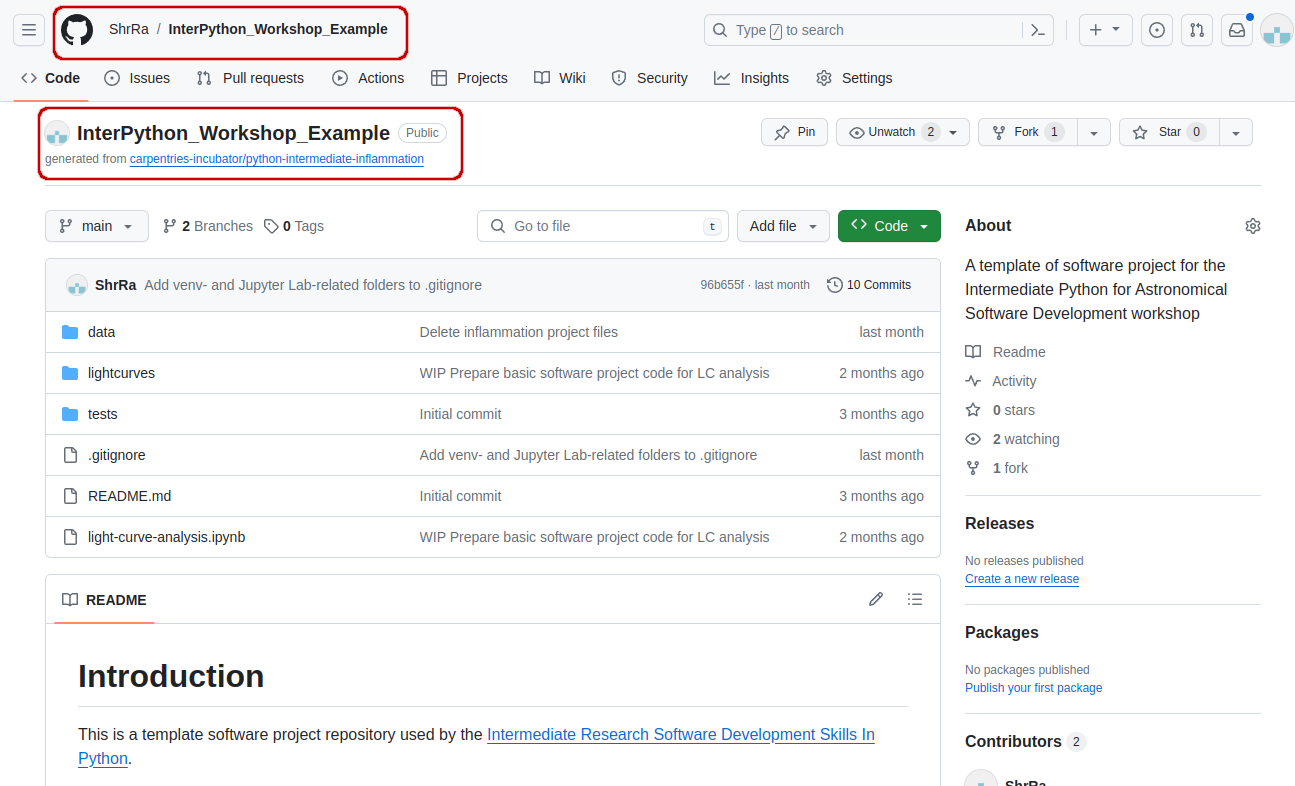Open commit hash 96b655f

[722, 285]
